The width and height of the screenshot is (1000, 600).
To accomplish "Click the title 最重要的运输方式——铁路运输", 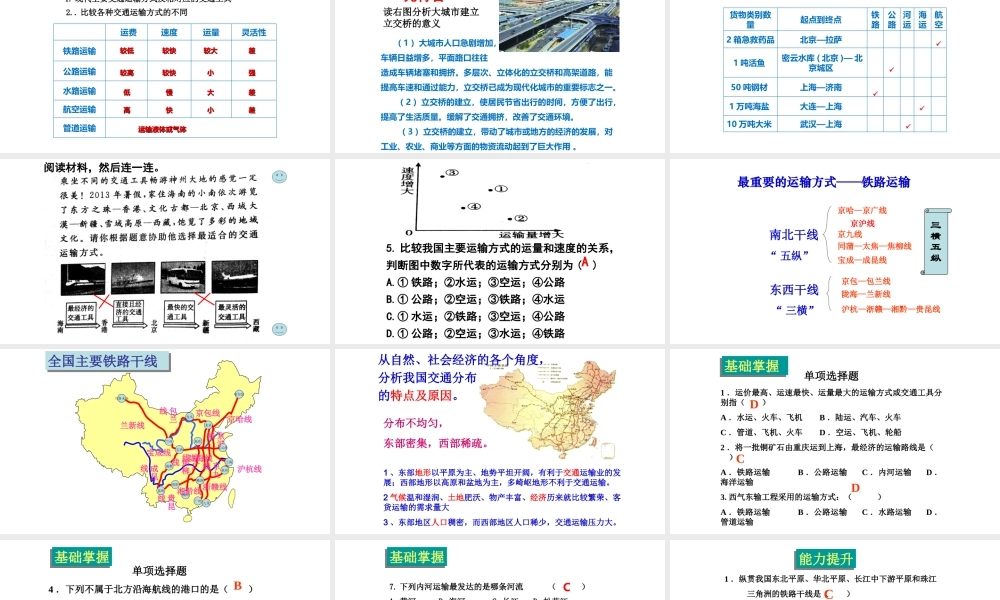I will [824, 182].
